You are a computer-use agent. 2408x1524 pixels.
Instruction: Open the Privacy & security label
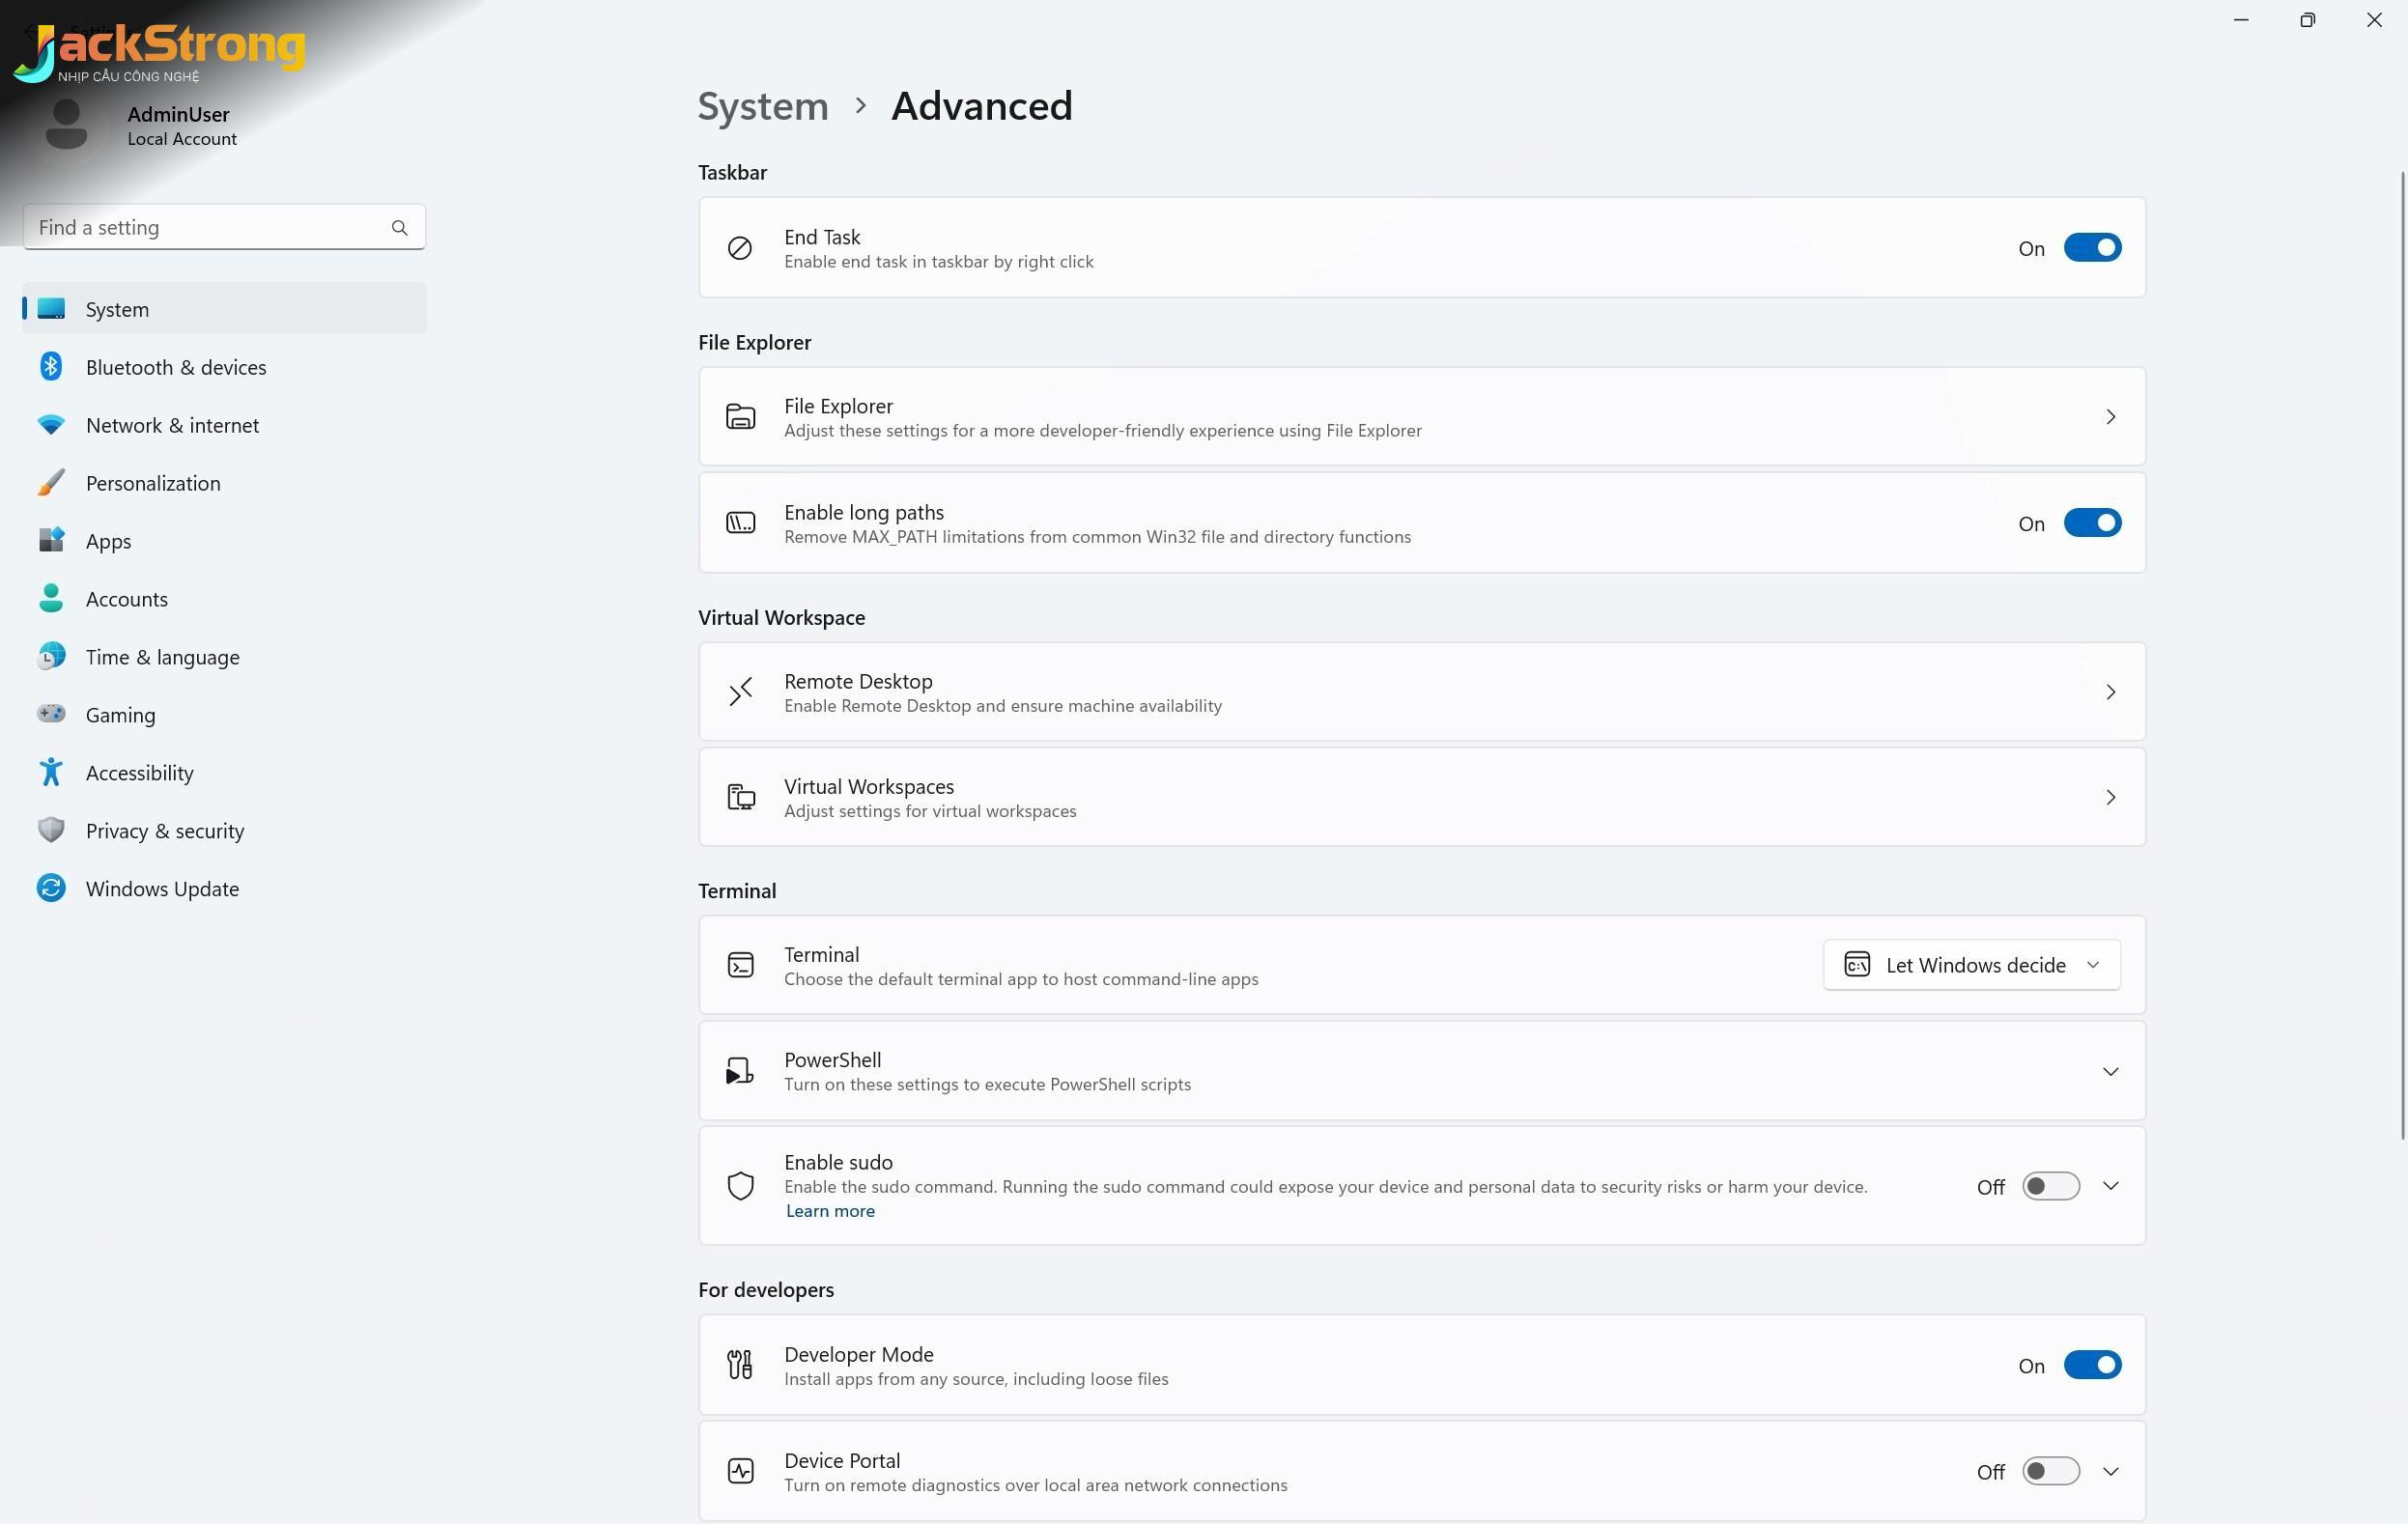(165, 831)
